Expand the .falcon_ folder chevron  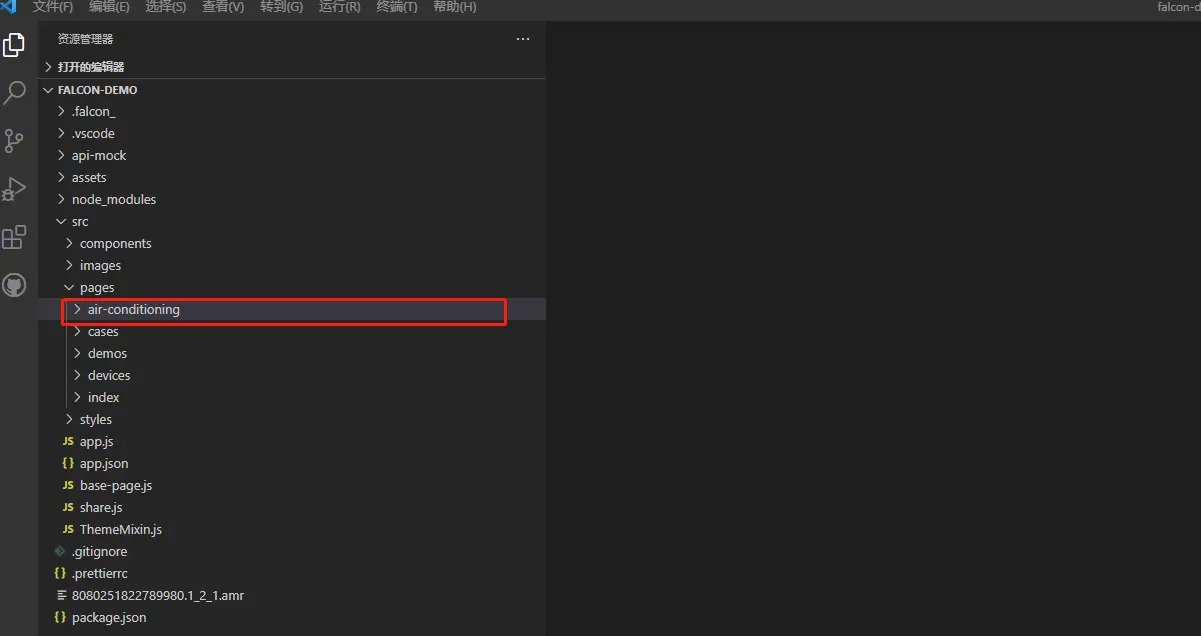[62, 111]
